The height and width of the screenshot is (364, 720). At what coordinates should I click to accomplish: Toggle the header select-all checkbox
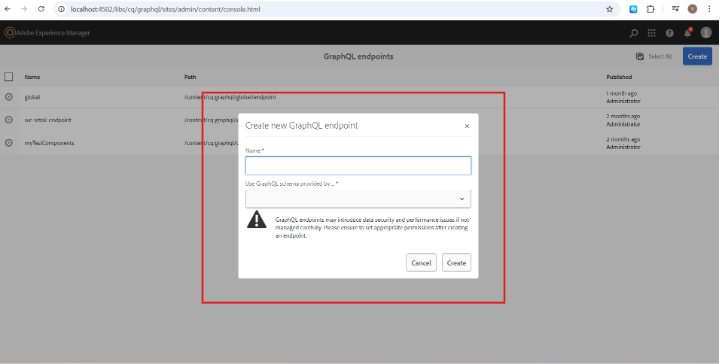(9, 77)
